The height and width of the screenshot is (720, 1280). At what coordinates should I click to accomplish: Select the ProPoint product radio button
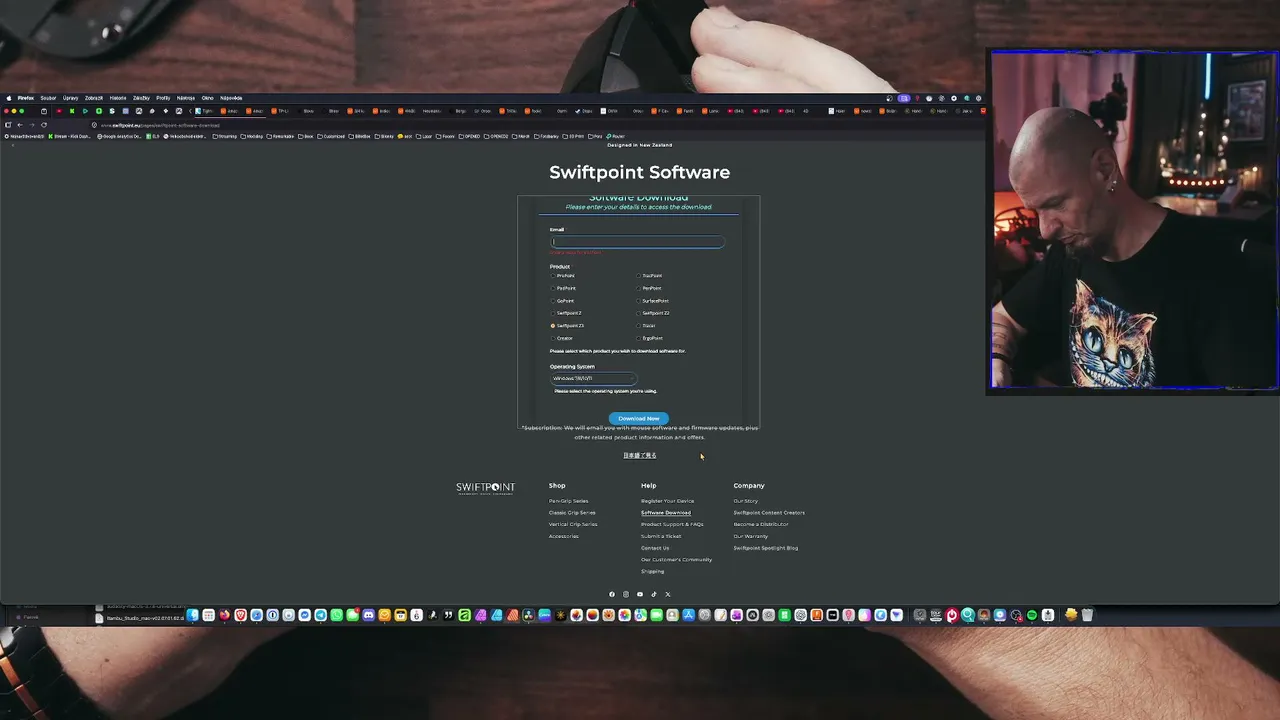[553, 276]
